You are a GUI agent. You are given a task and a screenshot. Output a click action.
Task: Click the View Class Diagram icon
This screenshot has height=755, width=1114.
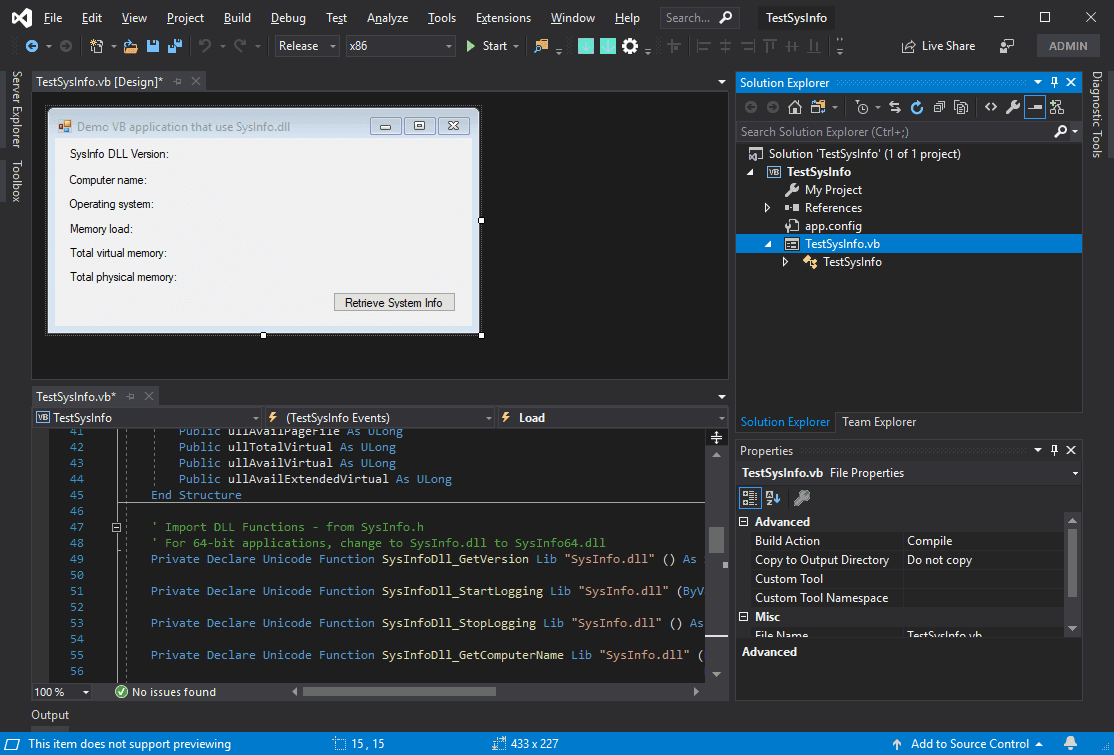click(1057, 107)
